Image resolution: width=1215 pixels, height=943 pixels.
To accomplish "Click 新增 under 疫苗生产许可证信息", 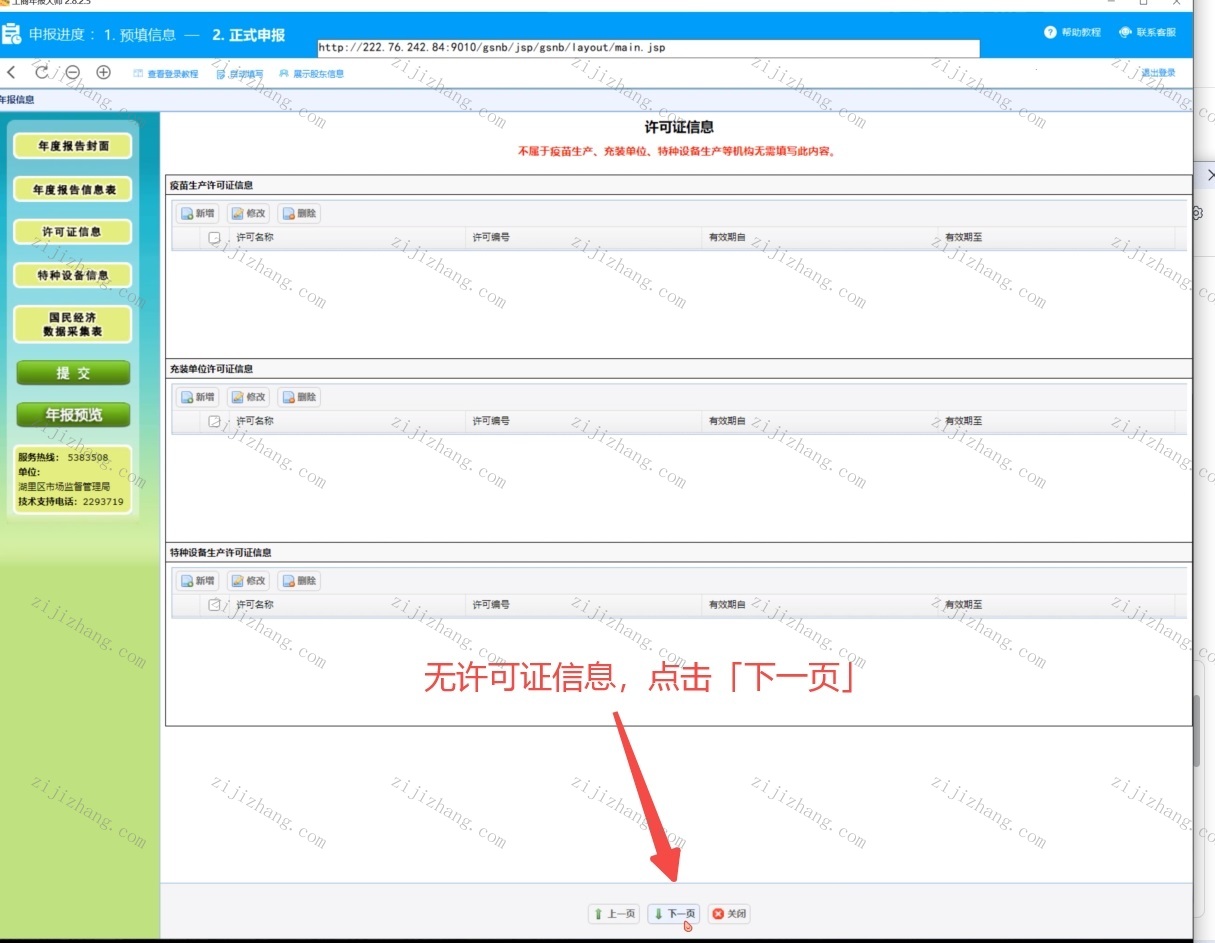I will pyautogui.click(x=198, y=213).
